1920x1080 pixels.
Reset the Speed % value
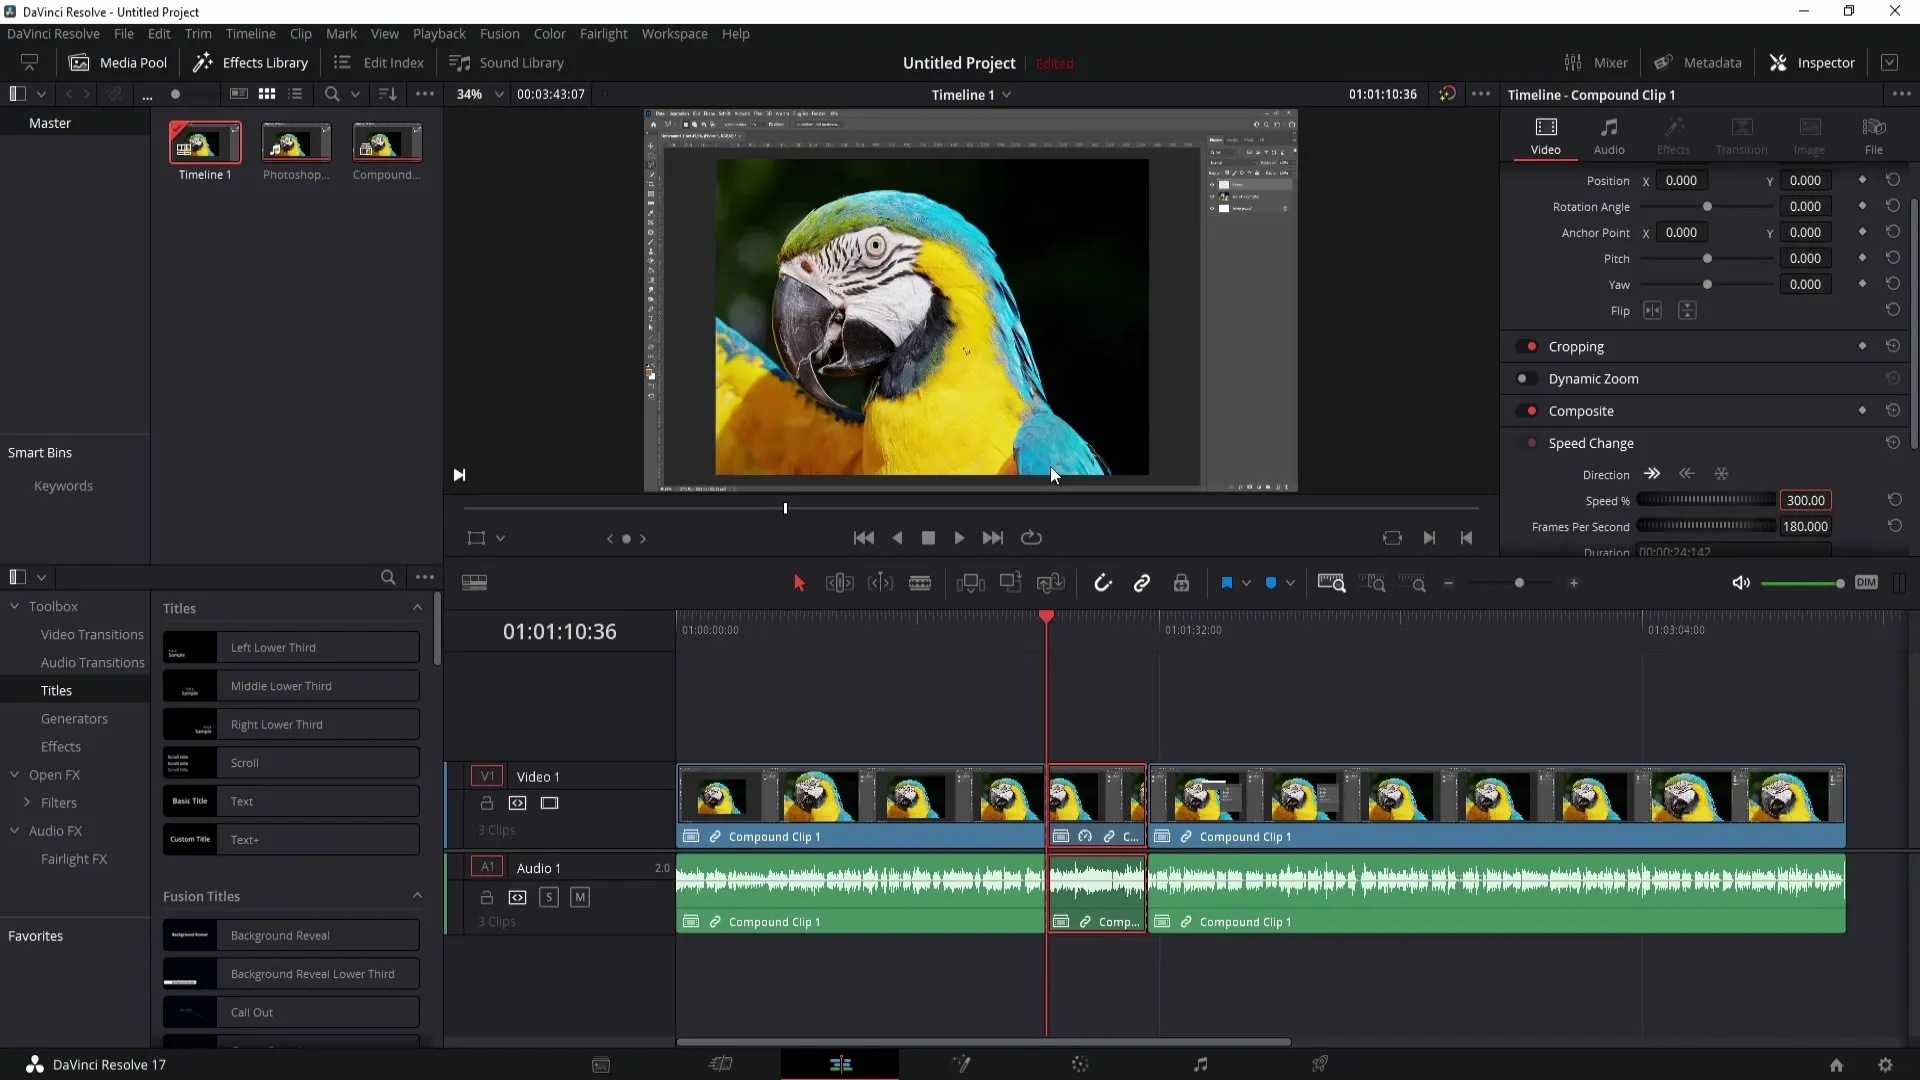(1894, 499)
